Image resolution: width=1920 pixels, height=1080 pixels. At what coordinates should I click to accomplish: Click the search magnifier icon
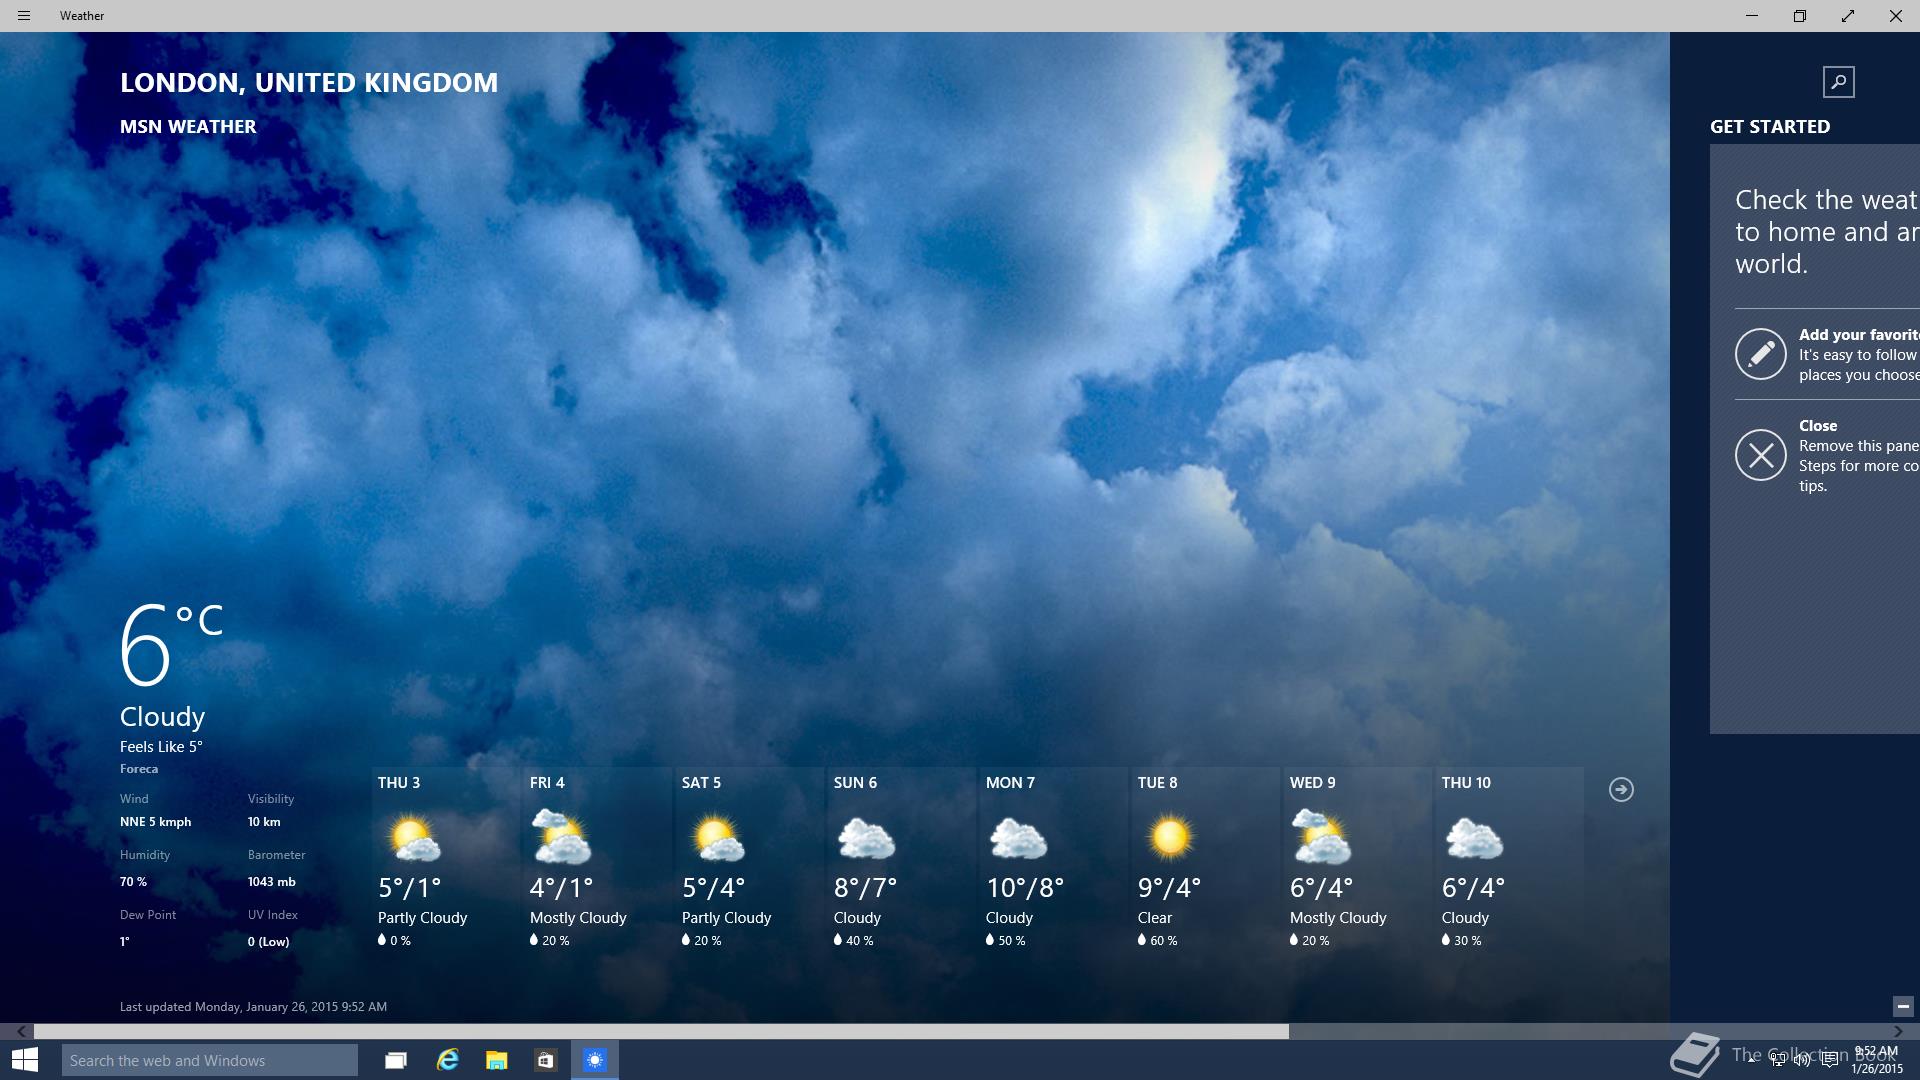(1838, 82)
